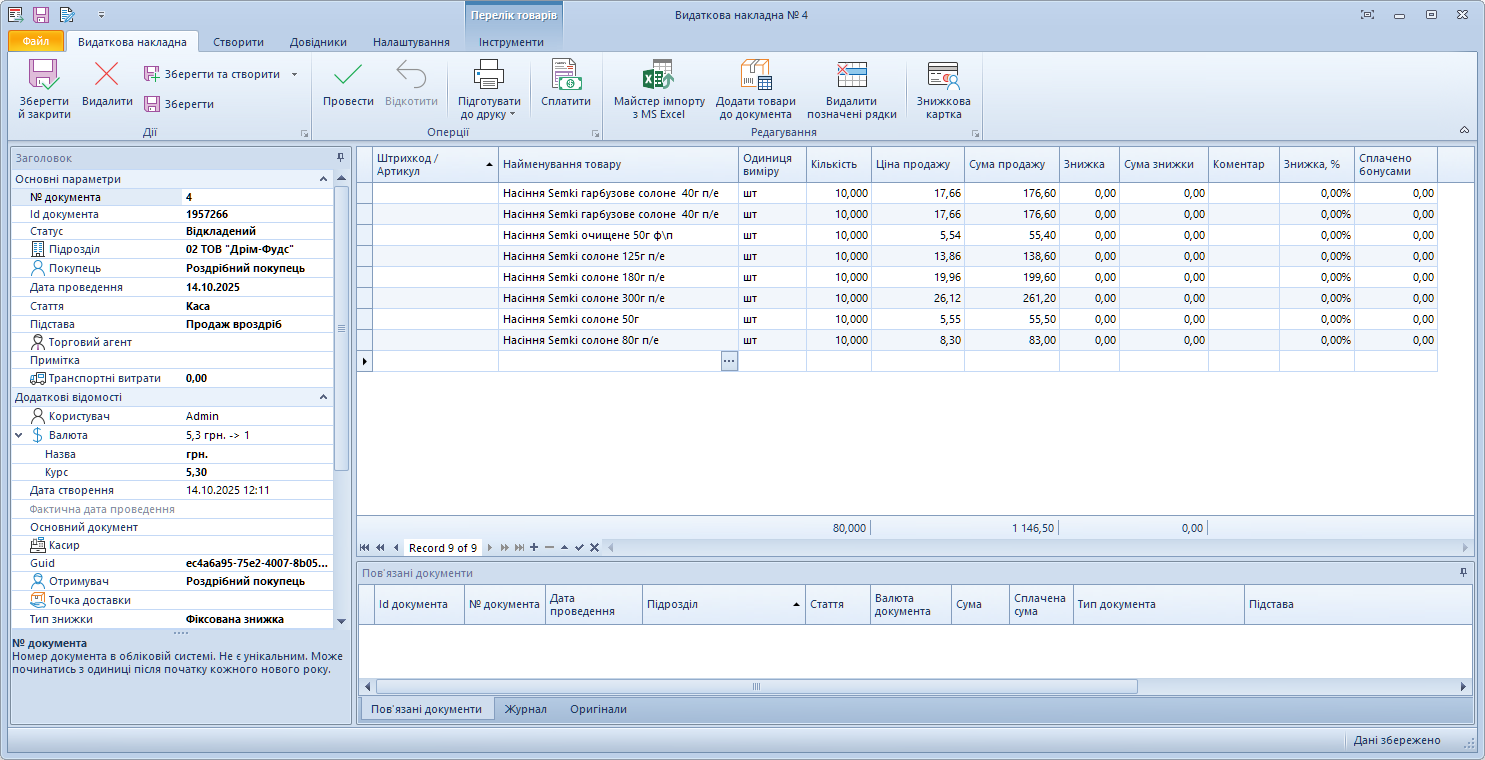
Task: Click Додати товари до документа icon
Action: pos(755,76)
